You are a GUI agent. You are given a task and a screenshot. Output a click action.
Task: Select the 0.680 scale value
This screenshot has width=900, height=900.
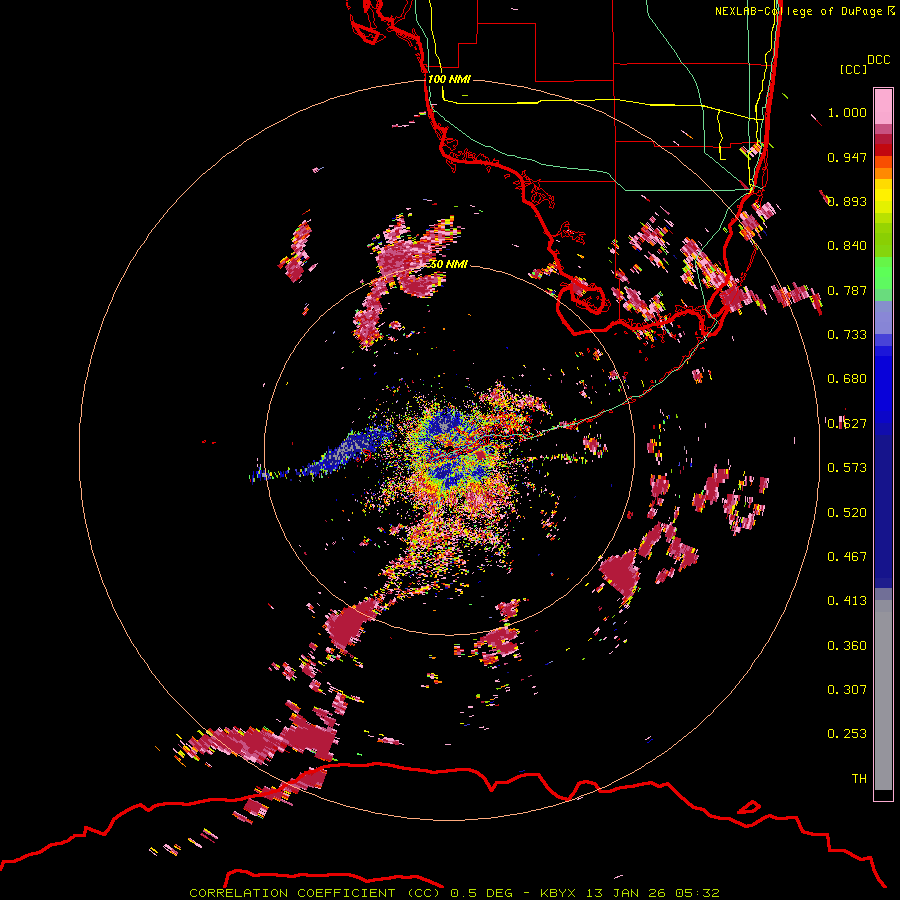pos(847,379)
